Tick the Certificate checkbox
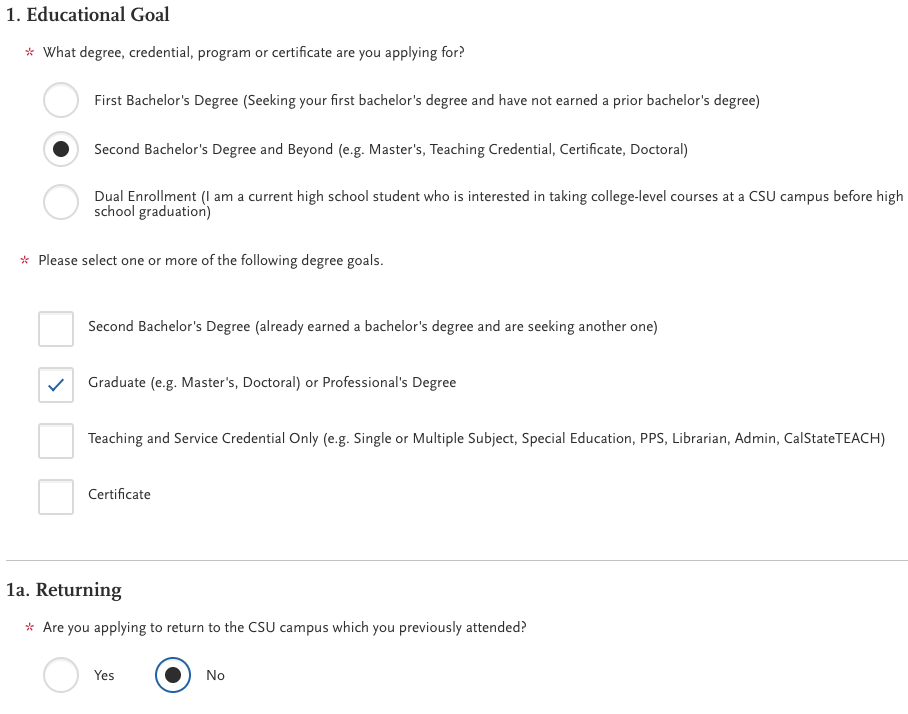 pos(56,496)
